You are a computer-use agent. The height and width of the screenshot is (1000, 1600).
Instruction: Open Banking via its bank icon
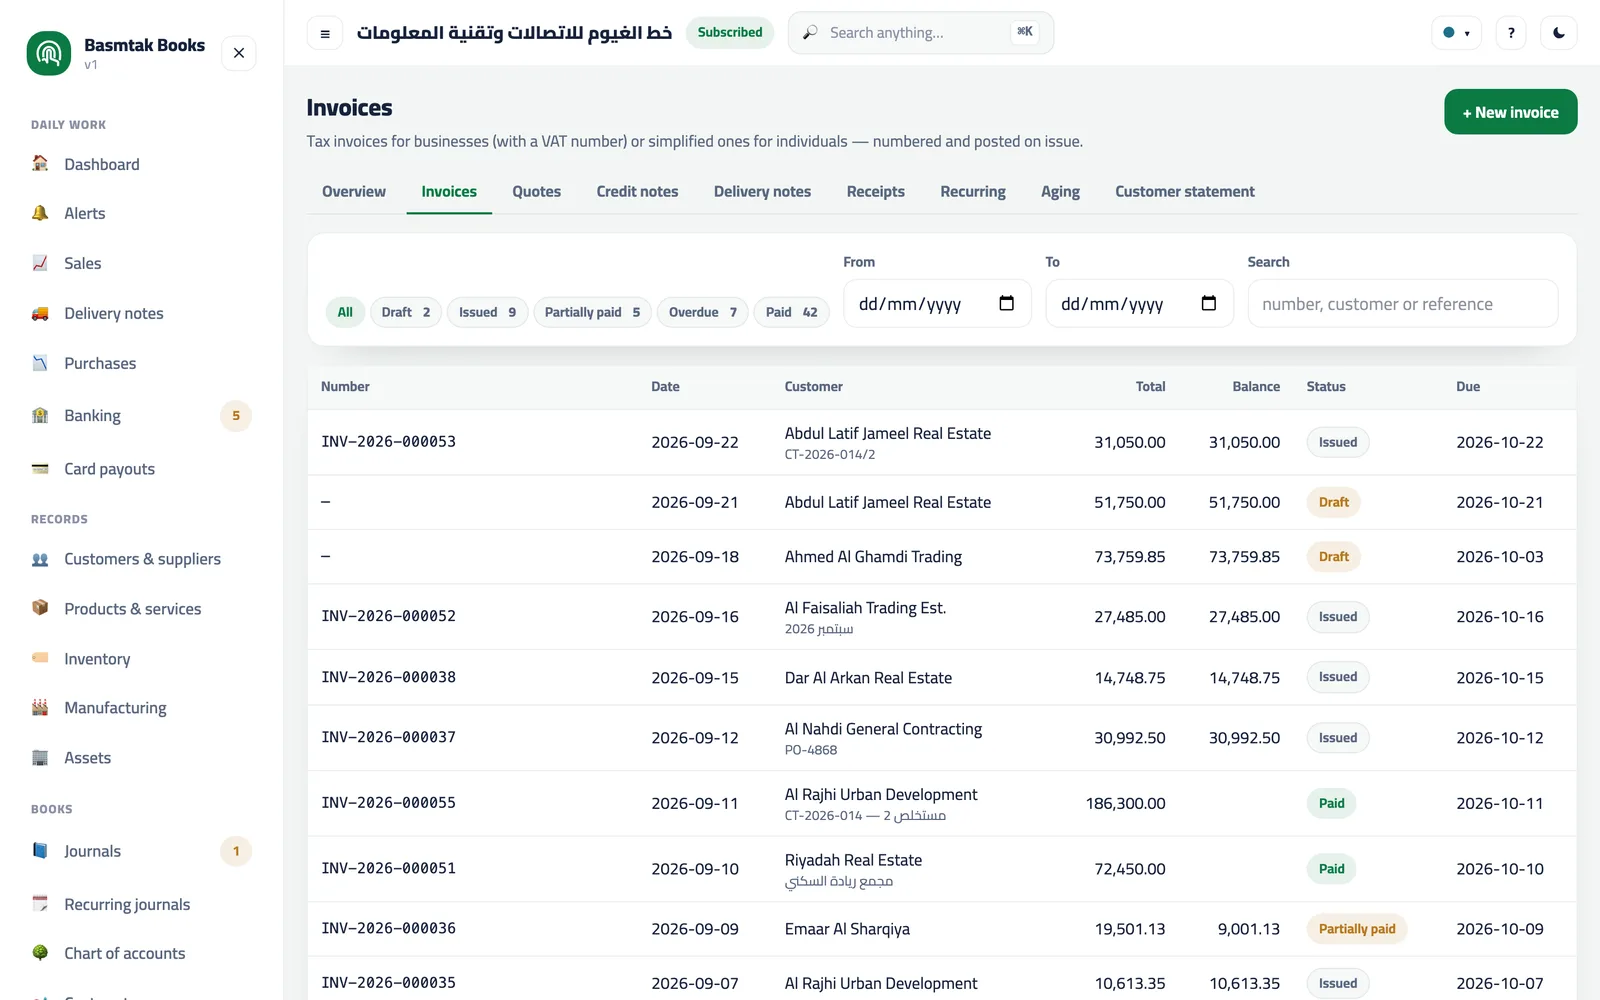(x=40, y=415)
